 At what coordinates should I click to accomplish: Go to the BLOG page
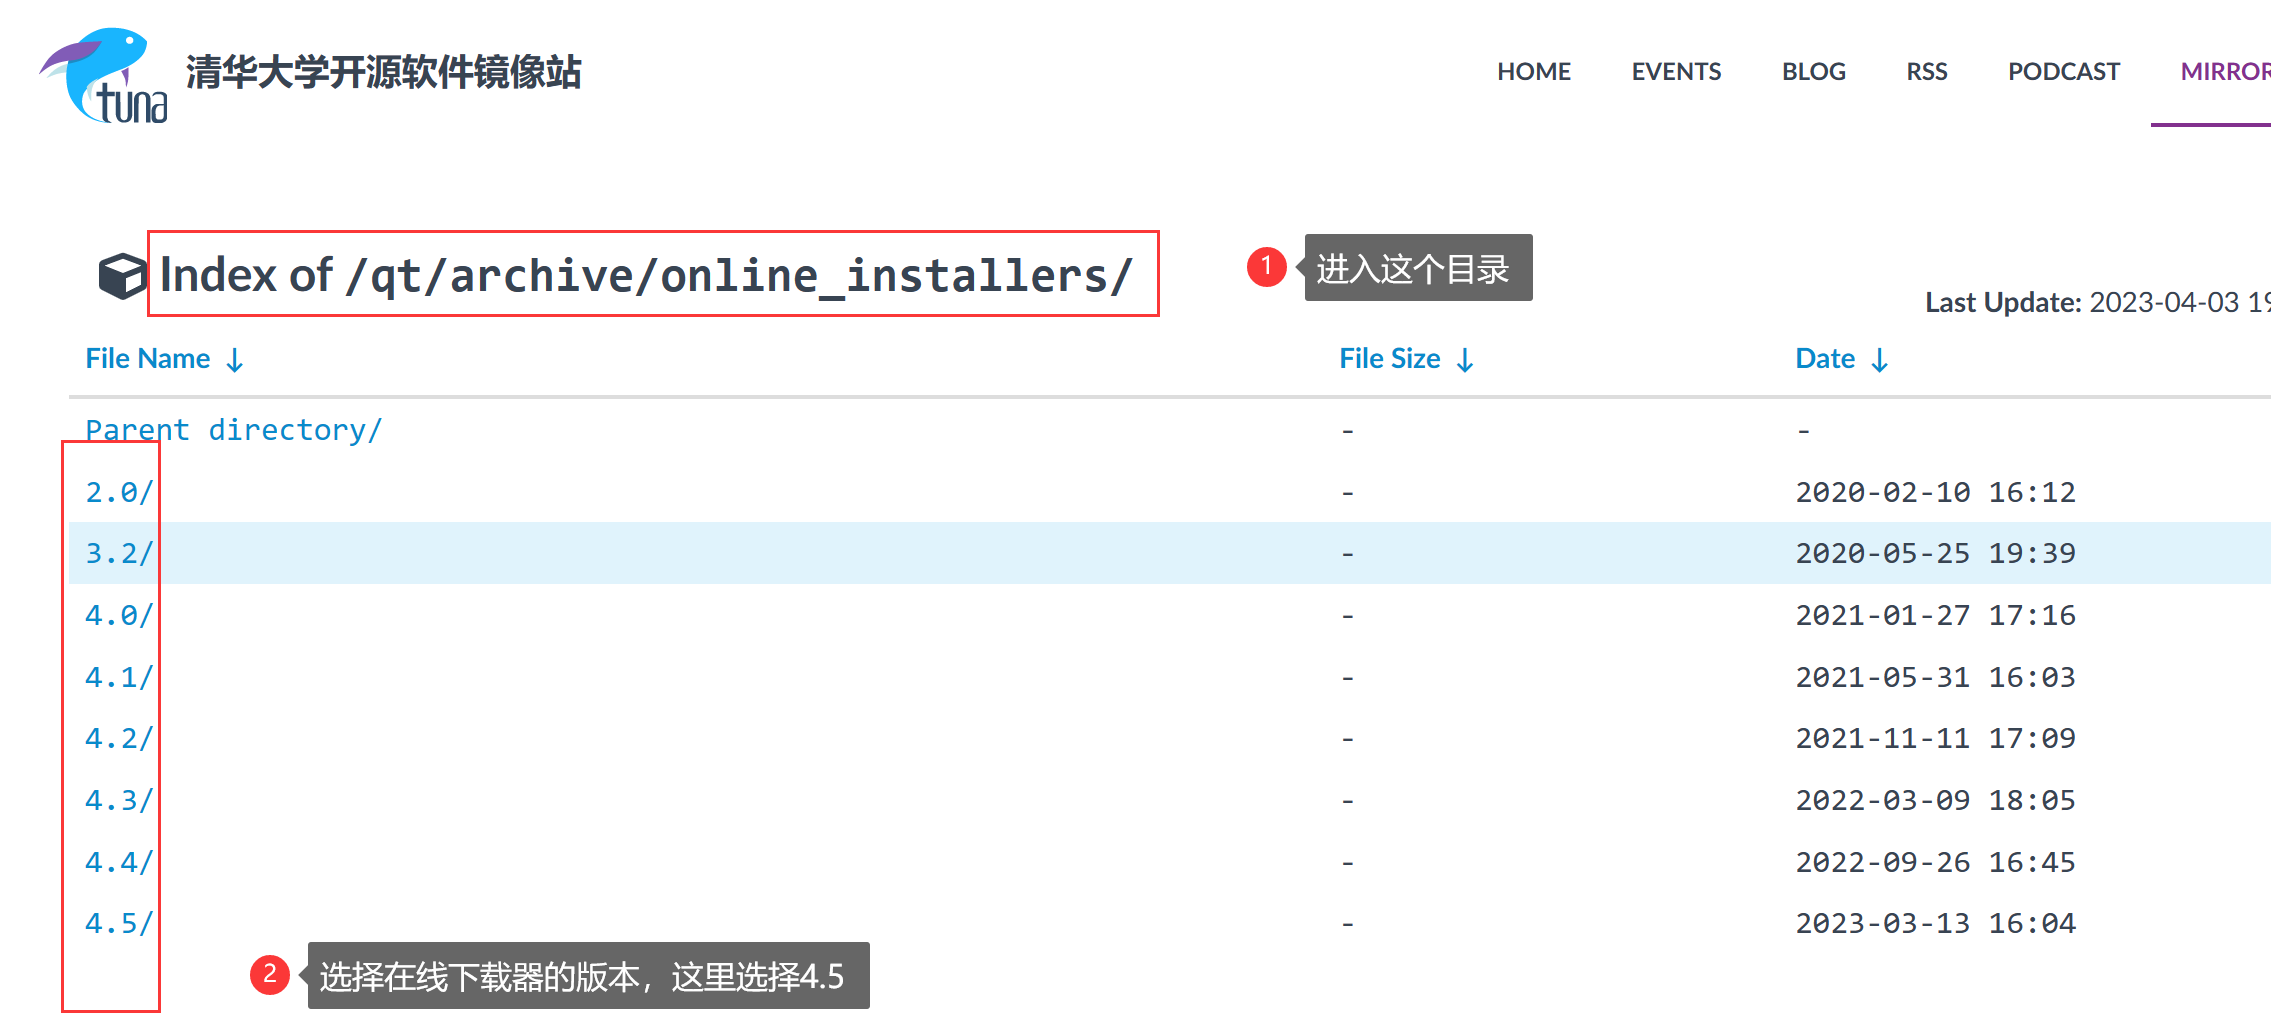coord(1814,72)
